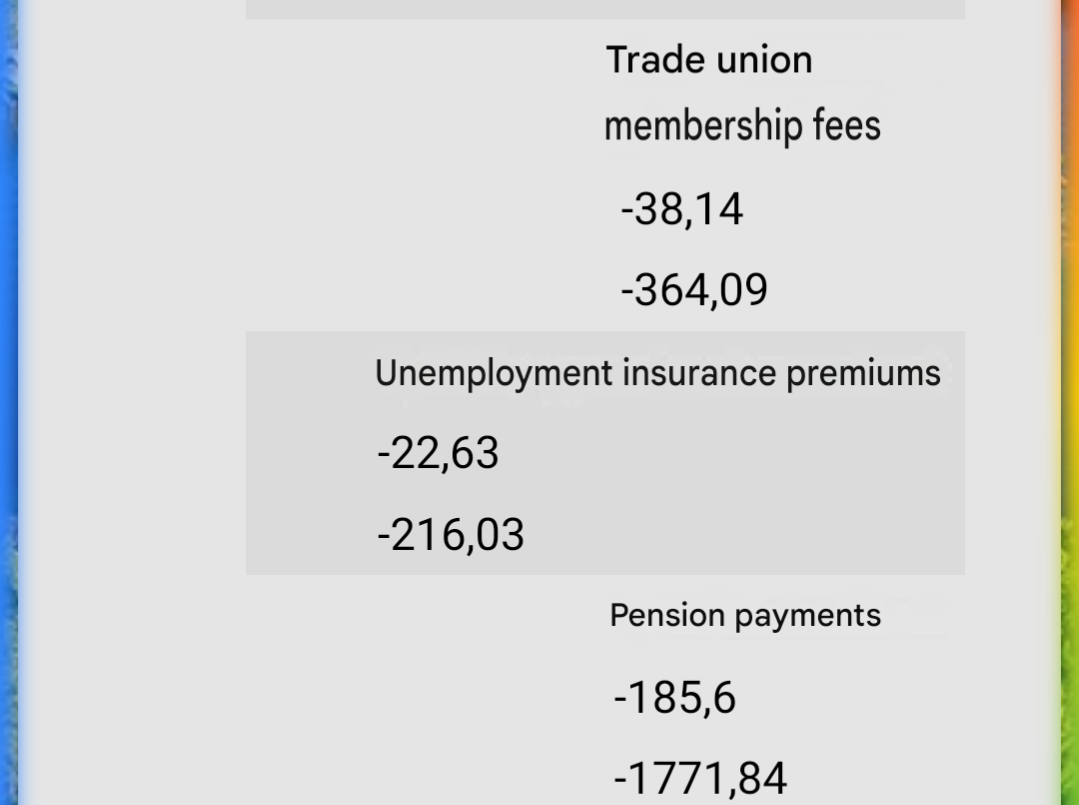1079x805 pixels.
Task: Click the word "premiums" in the shaded row
Action: click(864, 374)
